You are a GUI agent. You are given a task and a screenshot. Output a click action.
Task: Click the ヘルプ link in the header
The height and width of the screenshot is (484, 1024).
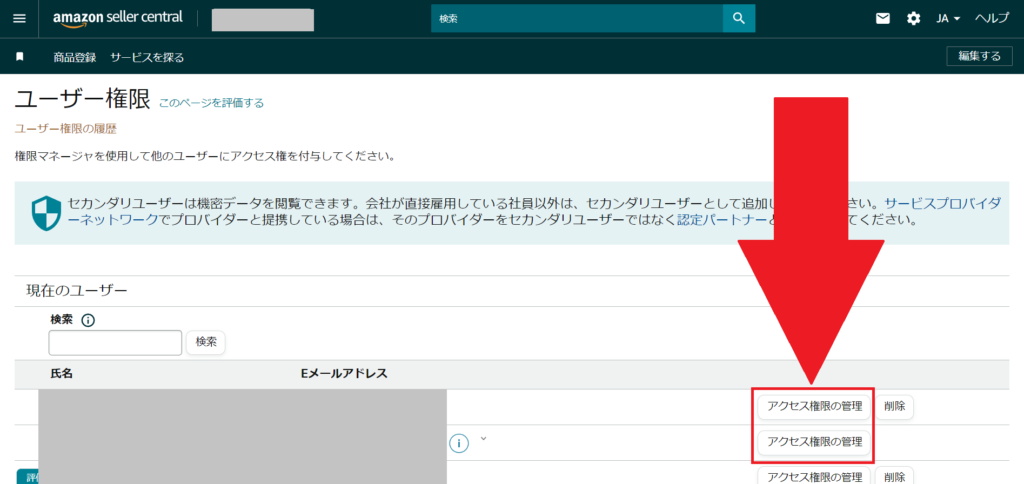tap(992, 18)
